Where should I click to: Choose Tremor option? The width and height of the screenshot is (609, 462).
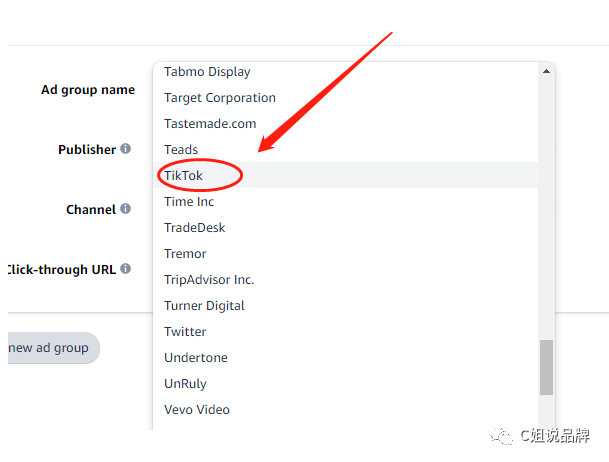point(346,254)
